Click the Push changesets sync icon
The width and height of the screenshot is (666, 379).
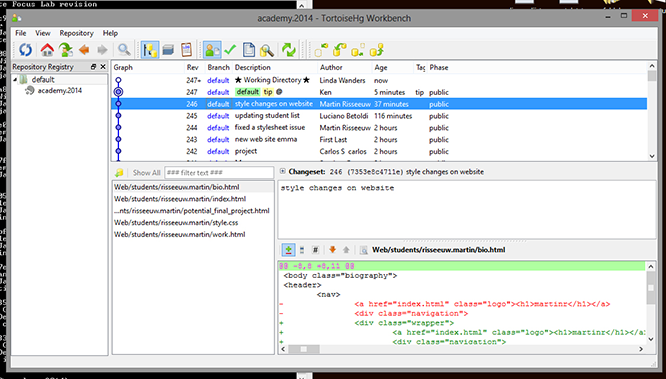coord(376,50)
